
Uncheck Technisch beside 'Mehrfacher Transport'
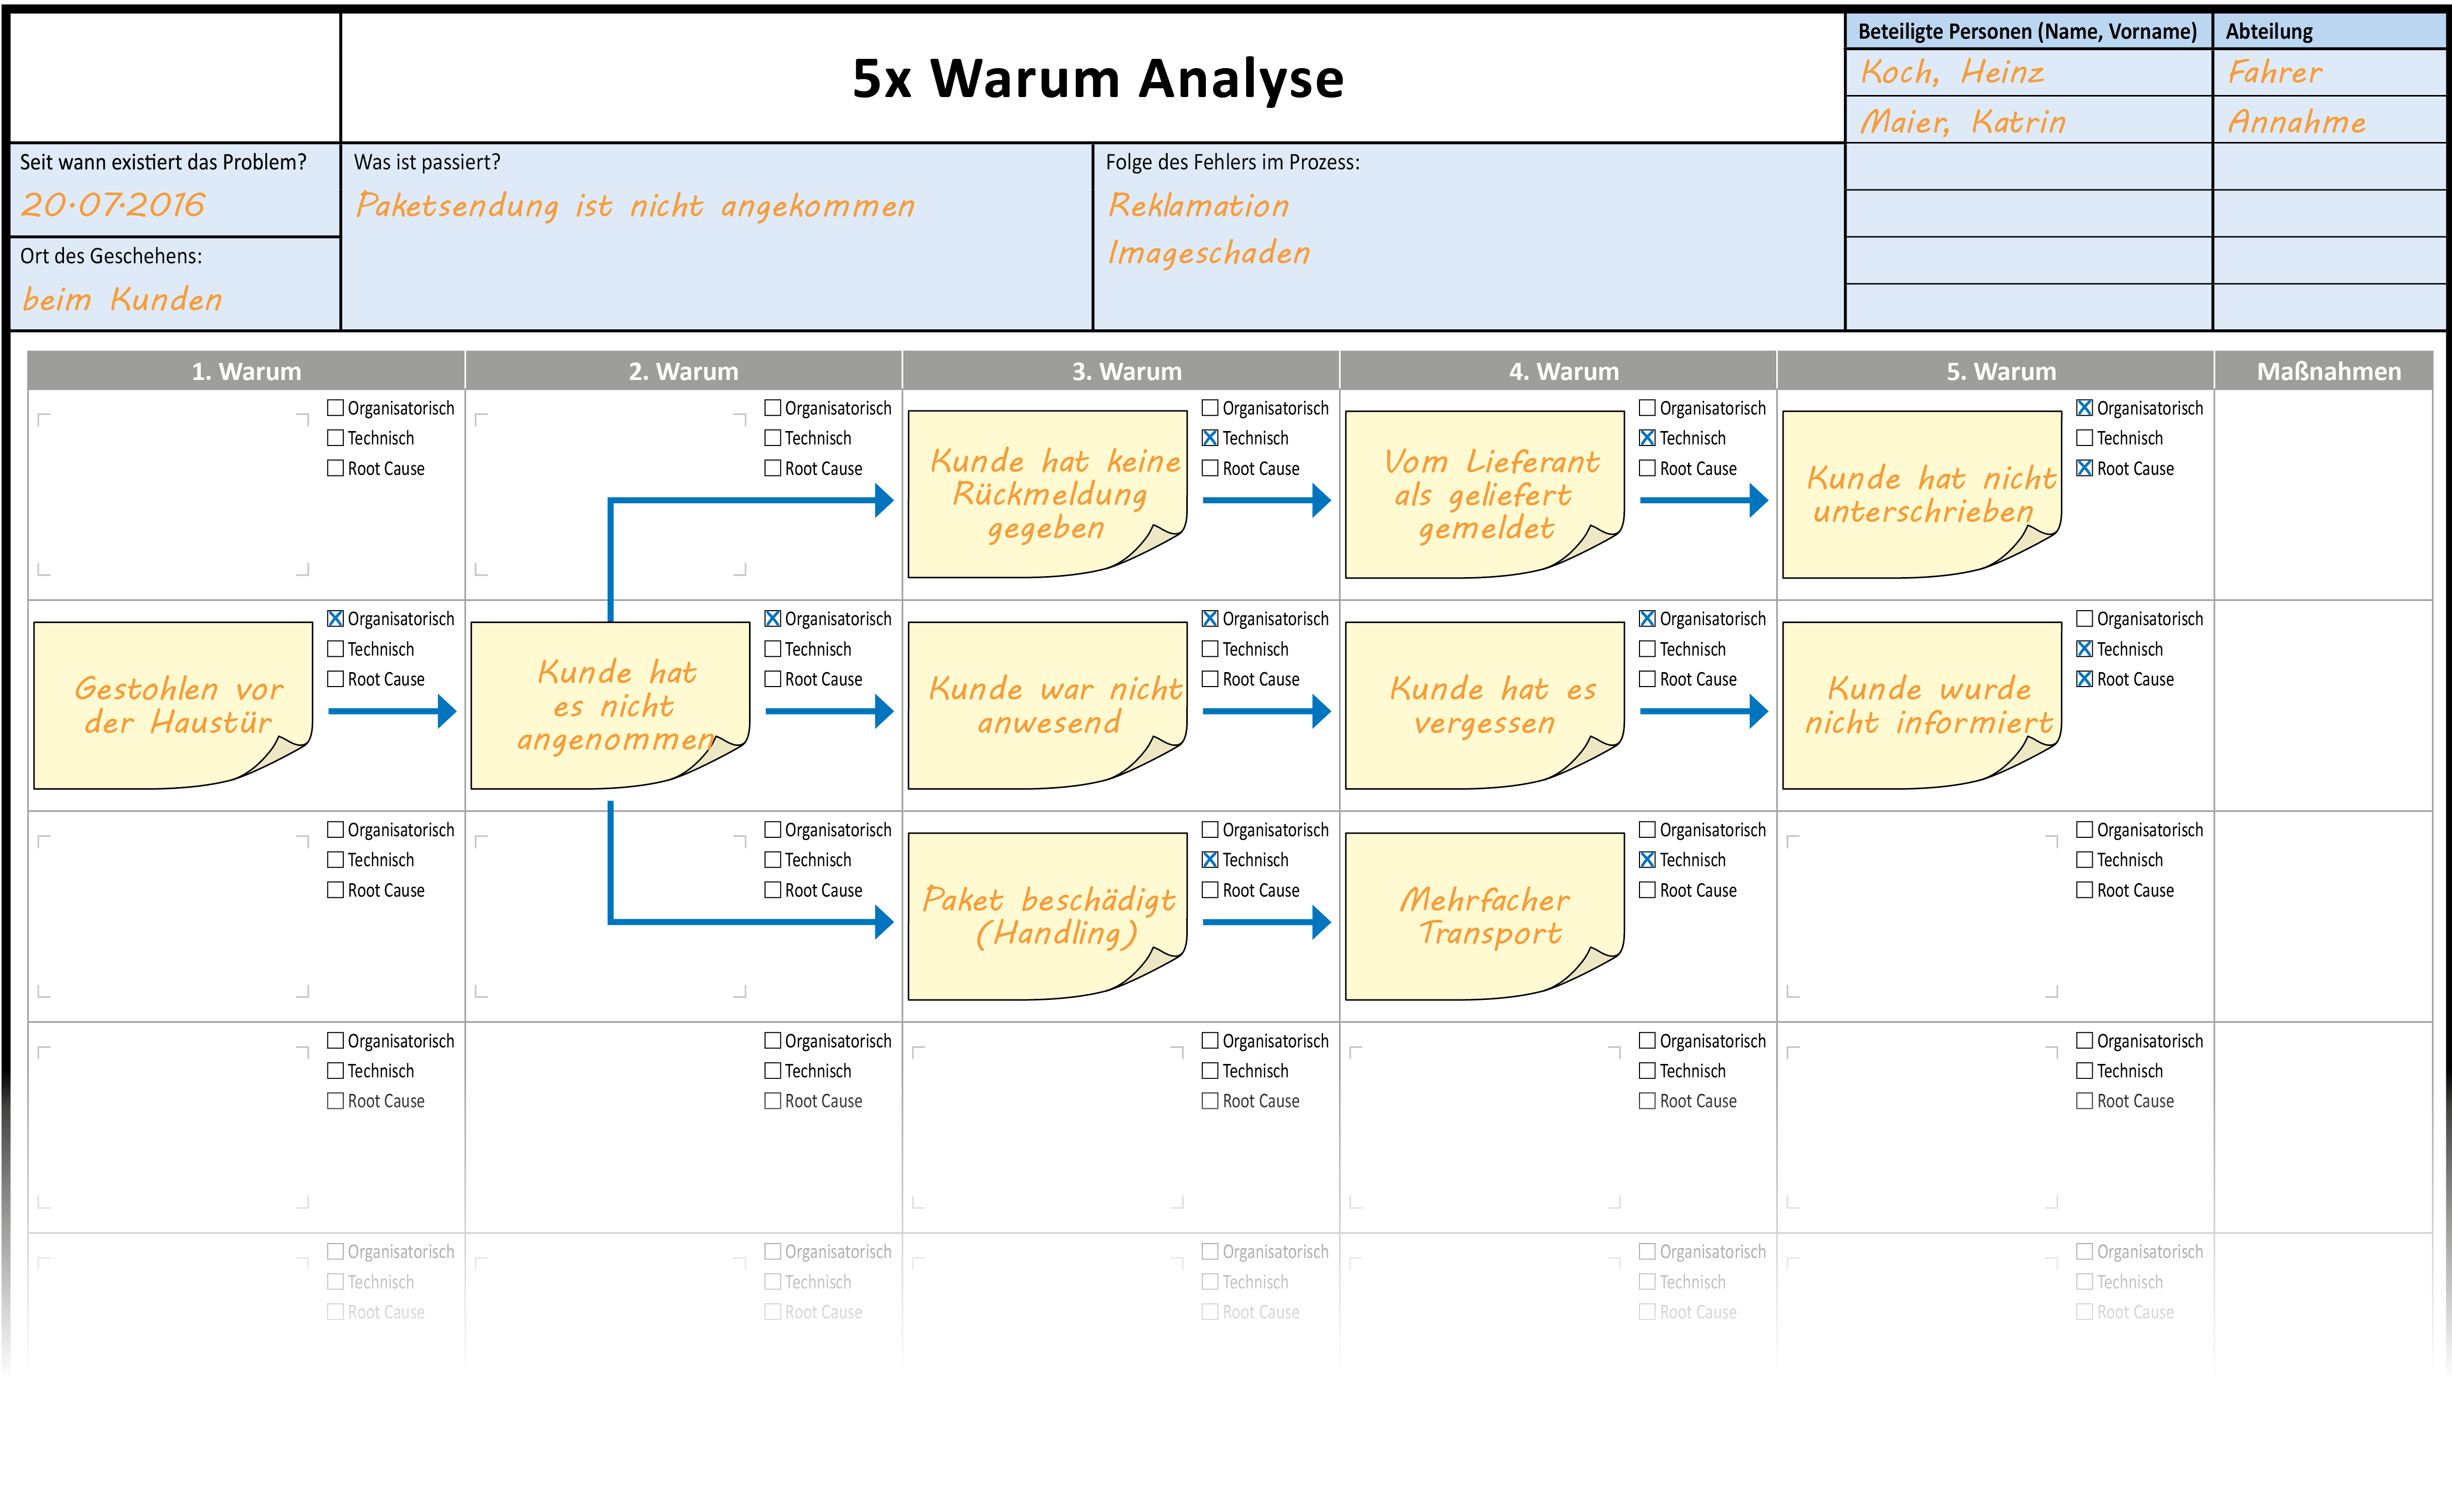1647,860
